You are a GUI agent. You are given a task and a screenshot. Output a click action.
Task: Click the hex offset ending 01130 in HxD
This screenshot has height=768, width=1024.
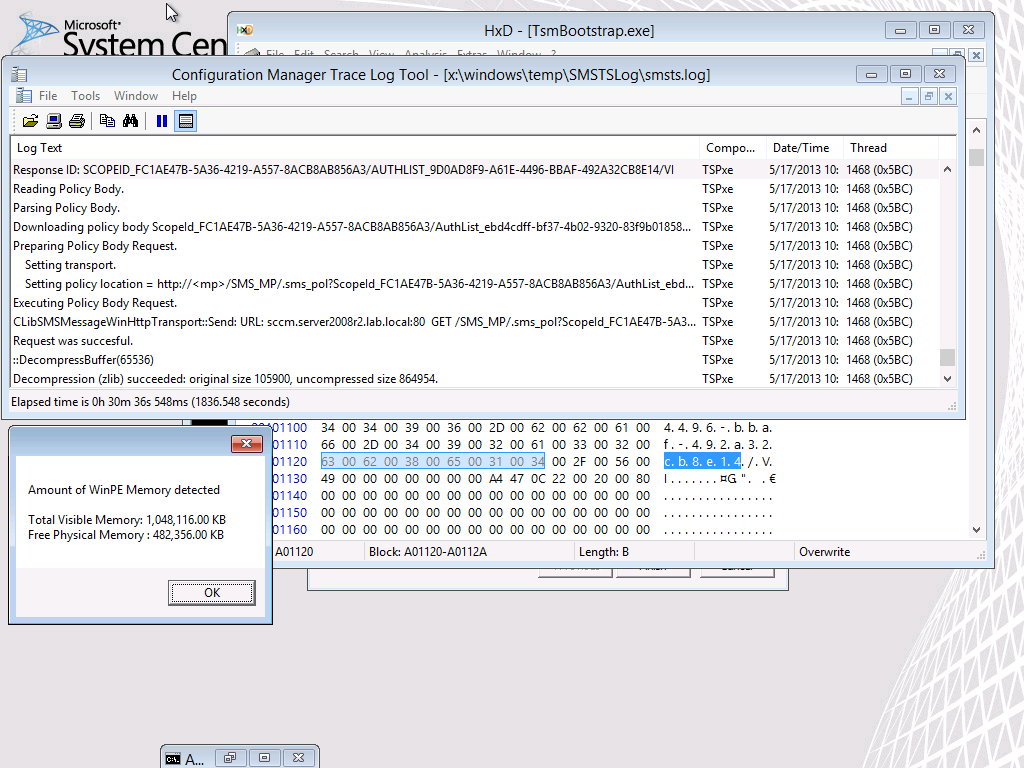point(289,479)
